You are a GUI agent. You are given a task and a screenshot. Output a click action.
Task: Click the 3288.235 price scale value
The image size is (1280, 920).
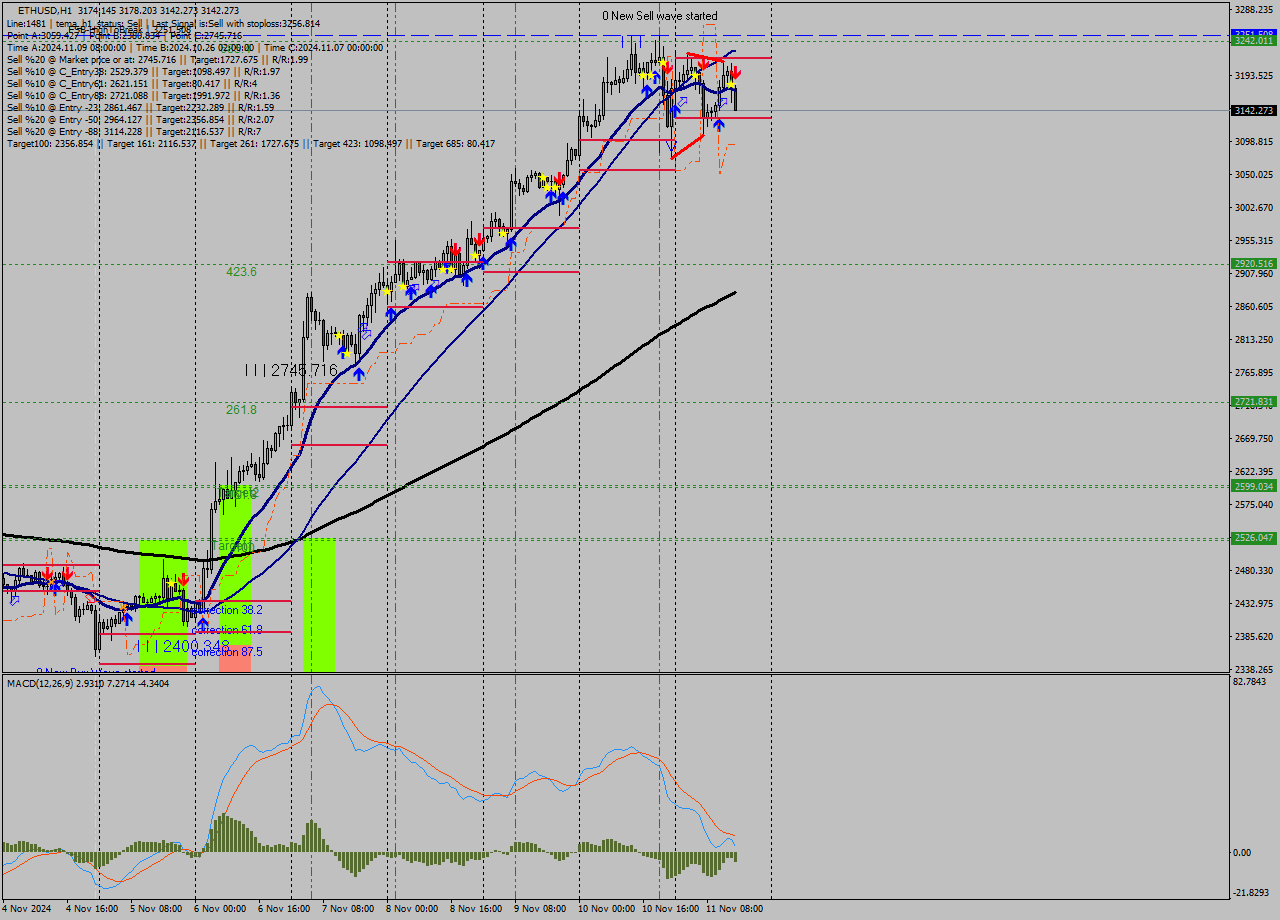(x=1254, y=10)
